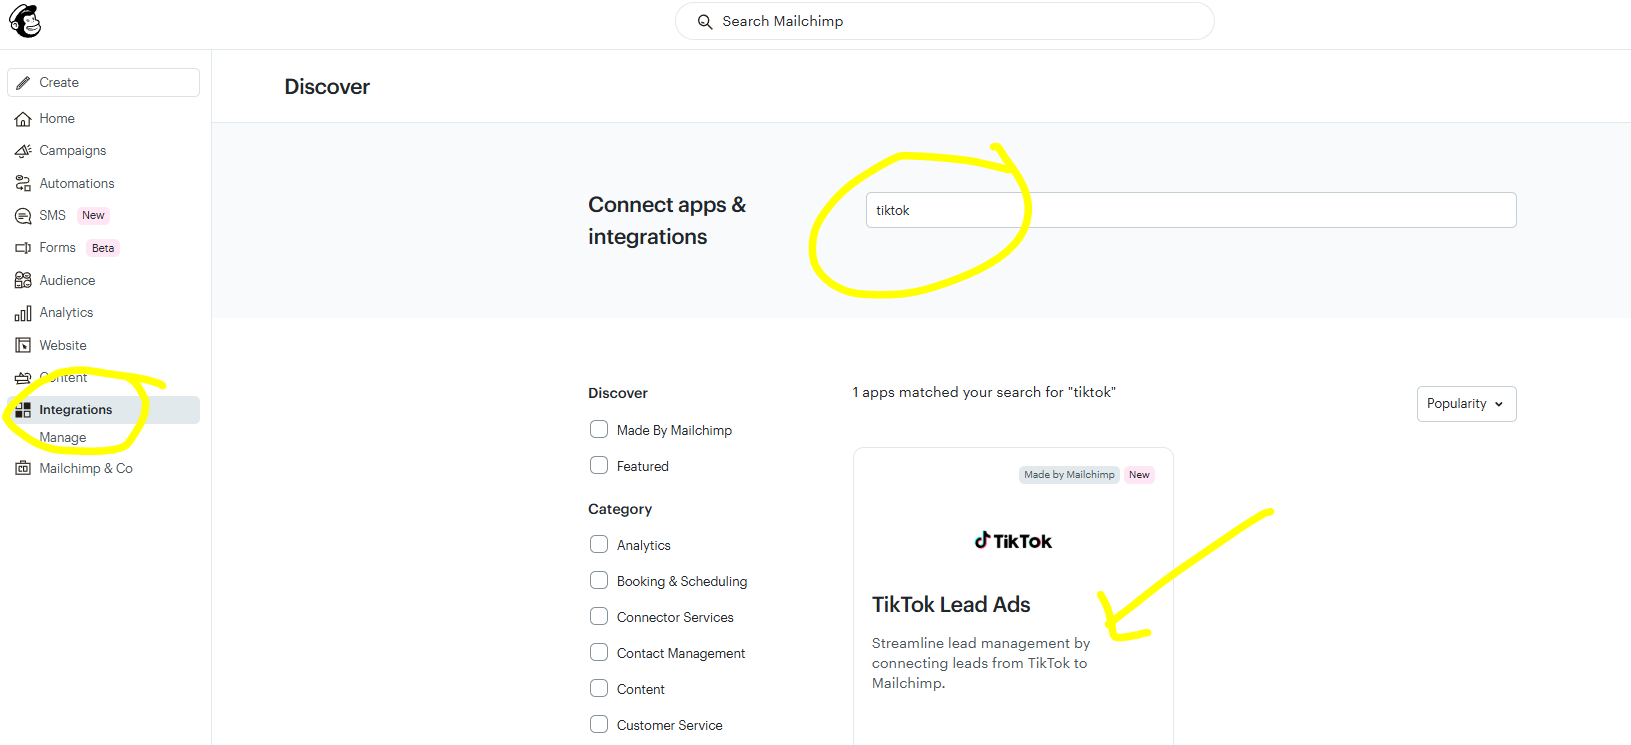Click the TikTok Lead Ads card description
1631x745 pixels.
(981, 663)
